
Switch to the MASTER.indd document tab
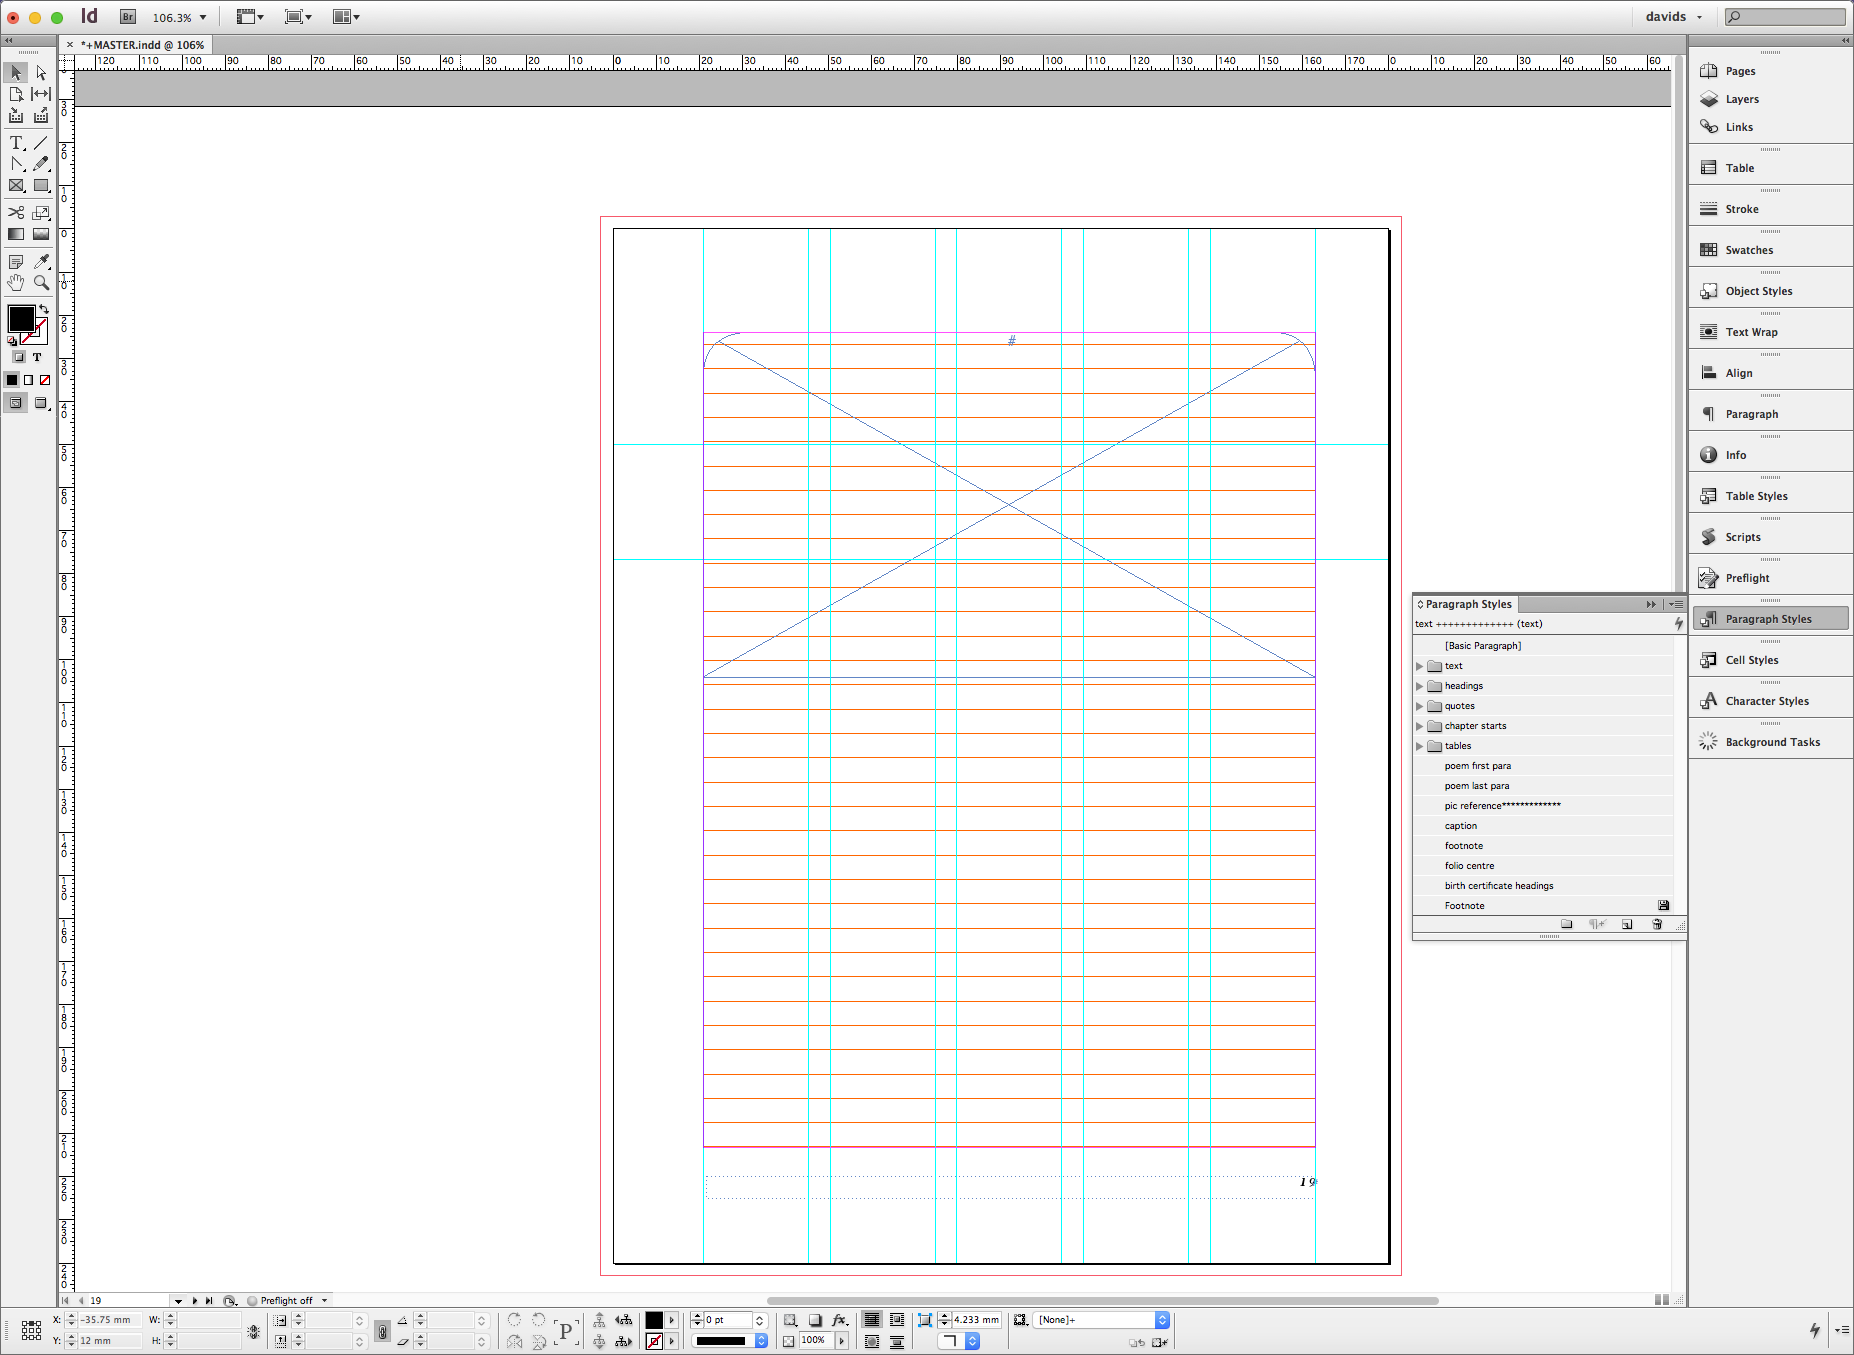[x=142, y=45]
